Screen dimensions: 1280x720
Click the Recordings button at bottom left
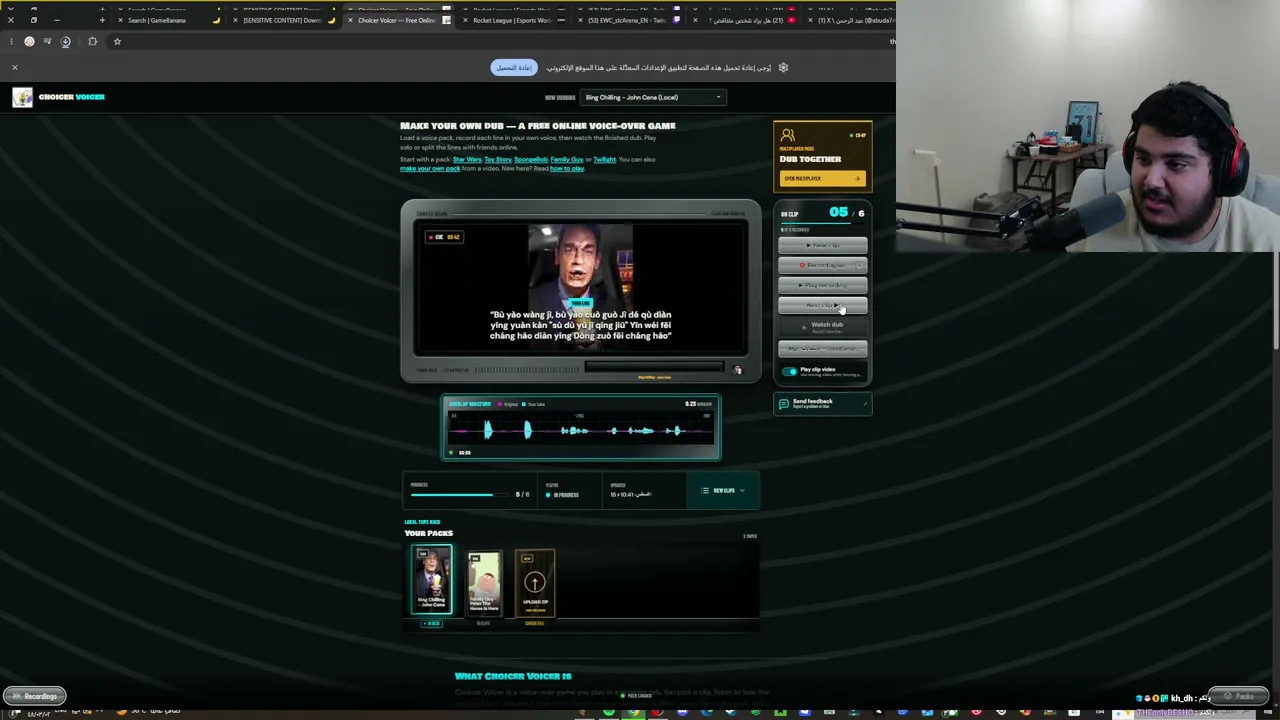point(35,696)
